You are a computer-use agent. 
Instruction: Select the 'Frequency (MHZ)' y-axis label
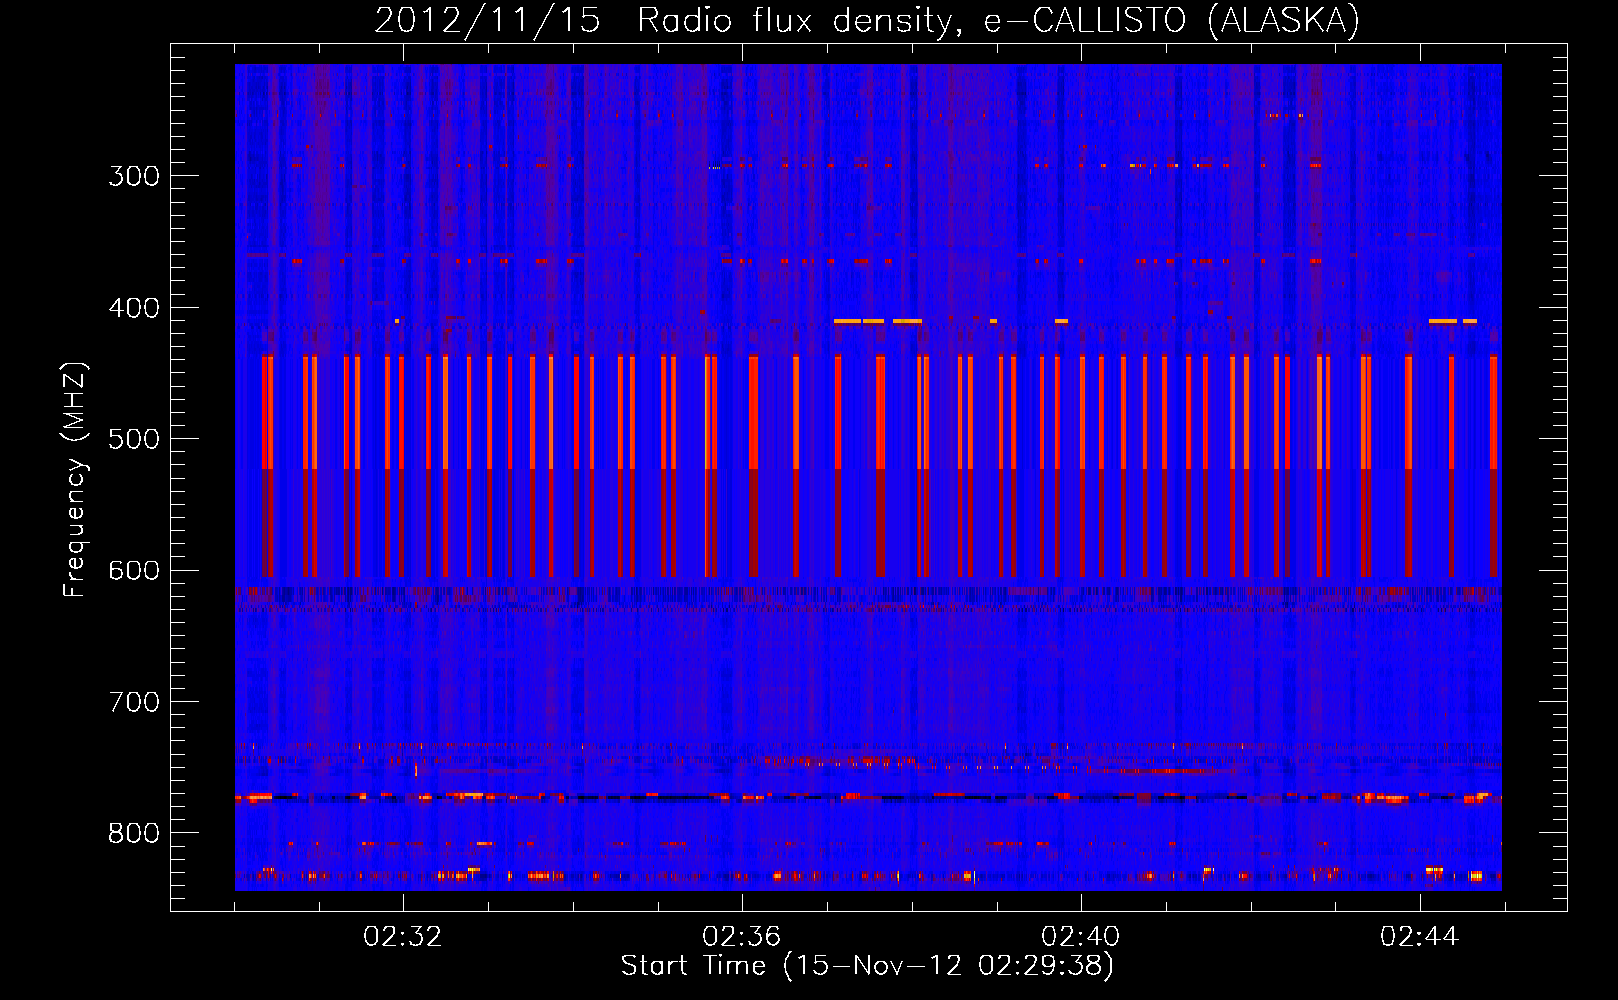(x=75, y=480)
